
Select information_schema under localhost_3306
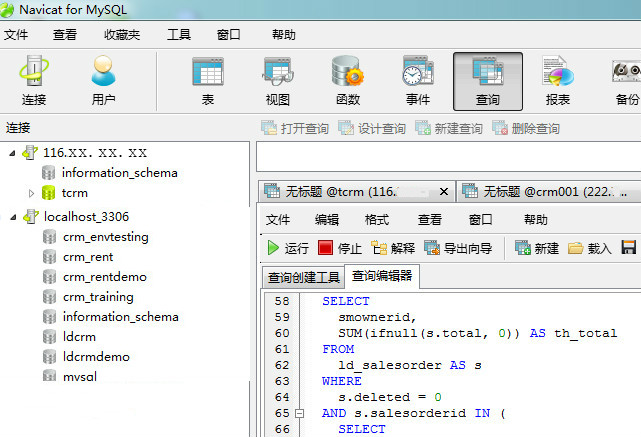click(x=121, y=317)
